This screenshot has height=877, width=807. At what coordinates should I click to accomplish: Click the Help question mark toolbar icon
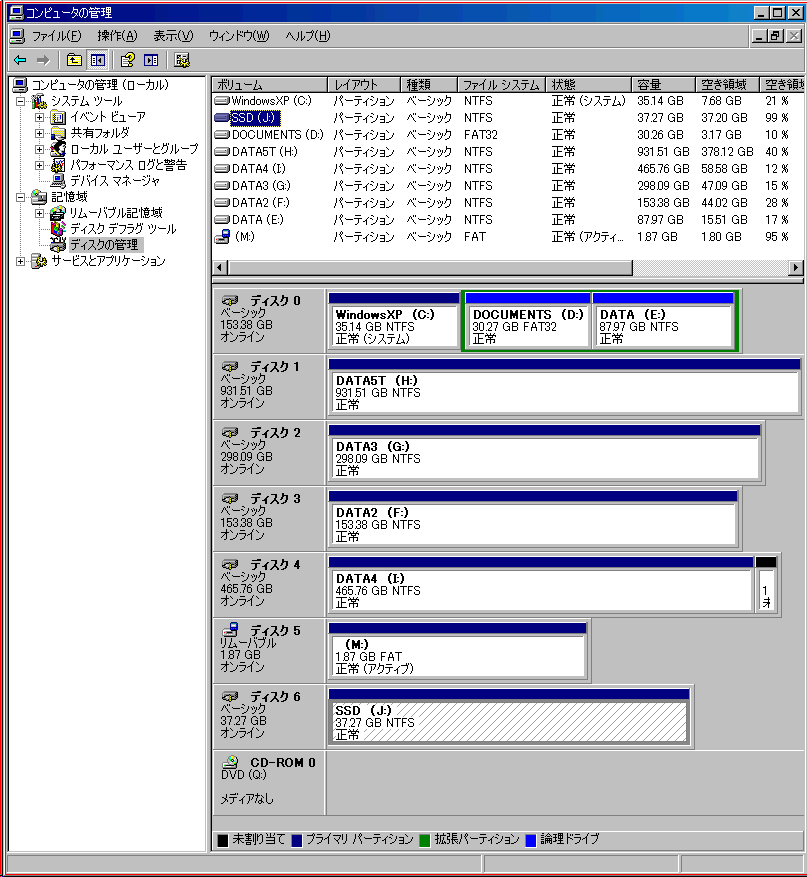tap(127, 60)
